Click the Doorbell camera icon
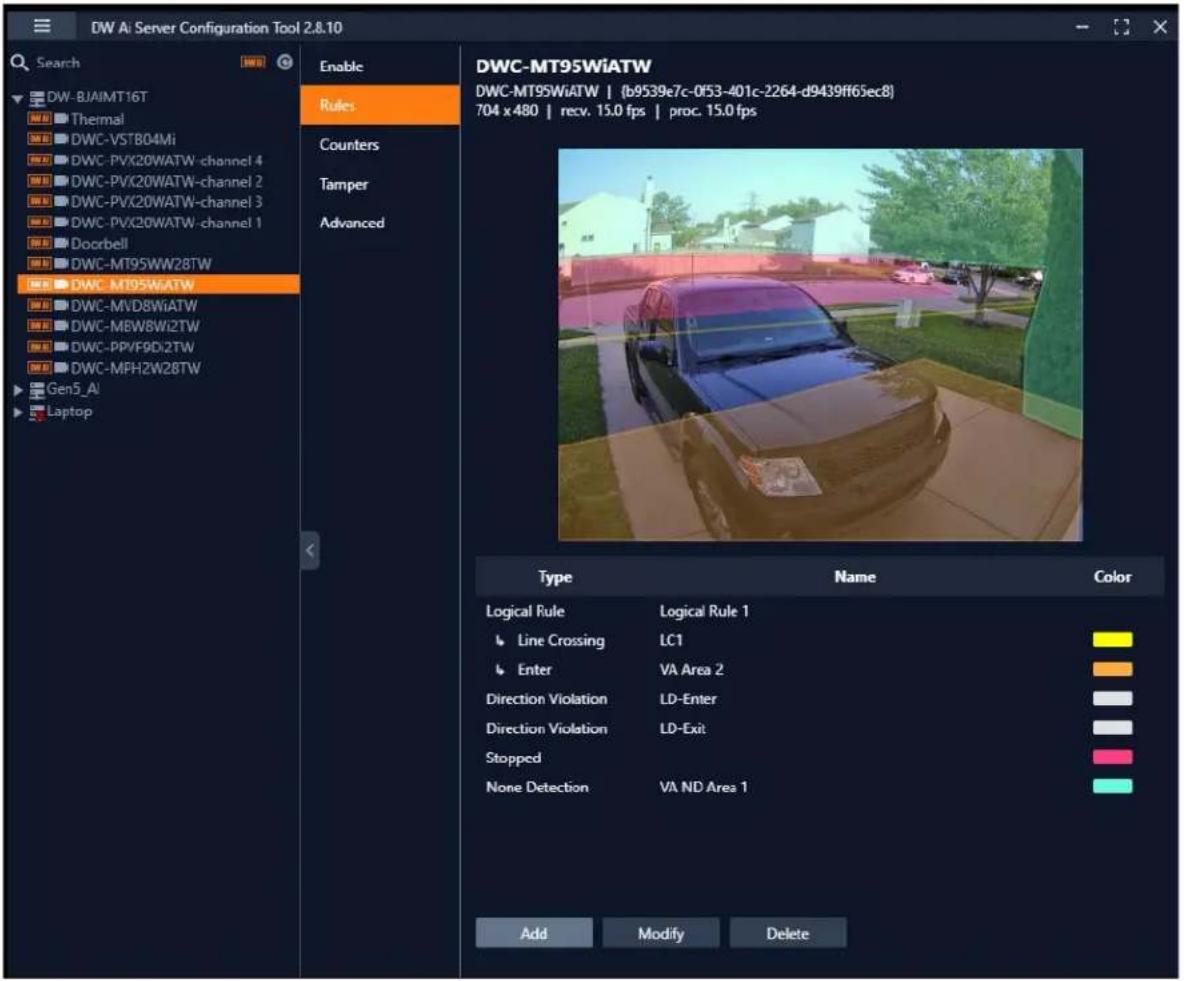The image size is (1184, 981). coord(61,243)
